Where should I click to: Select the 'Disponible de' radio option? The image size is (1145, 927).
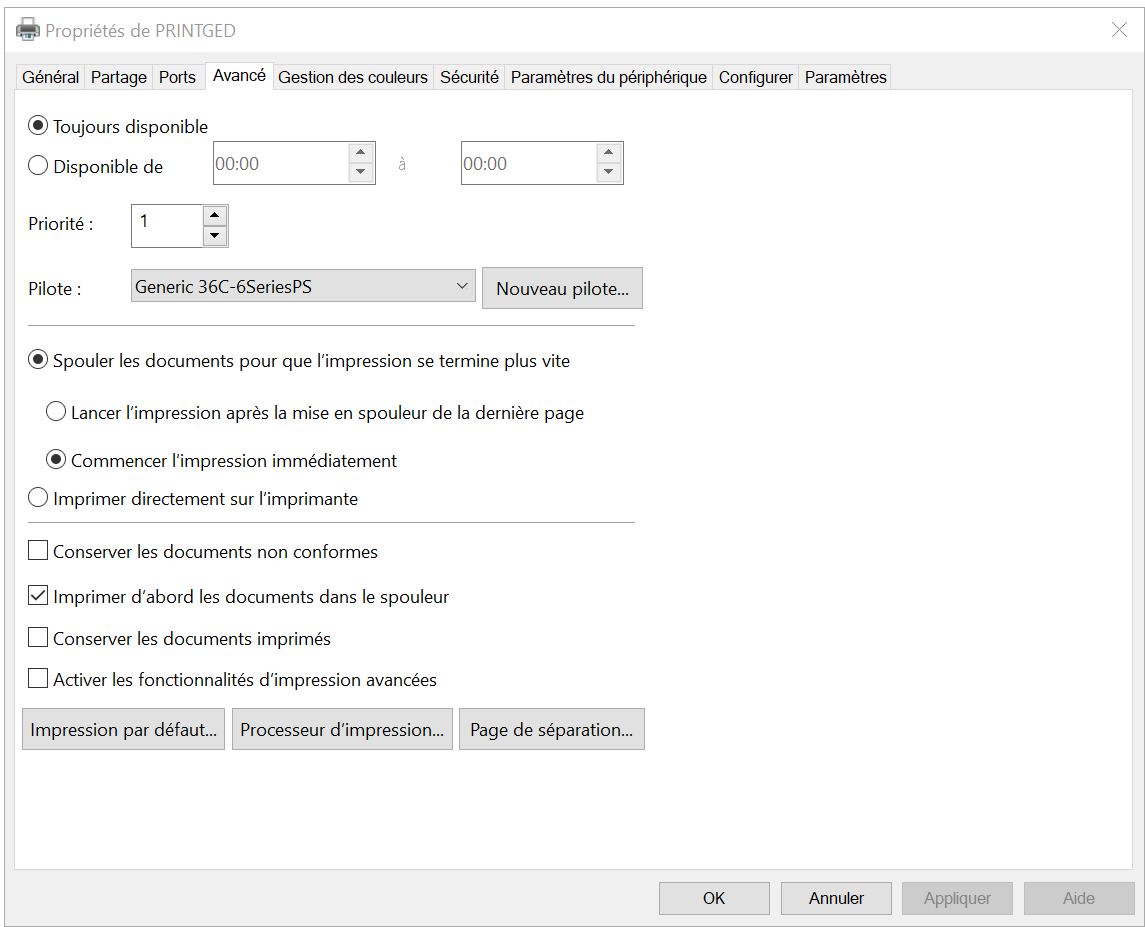coord(38,167)
